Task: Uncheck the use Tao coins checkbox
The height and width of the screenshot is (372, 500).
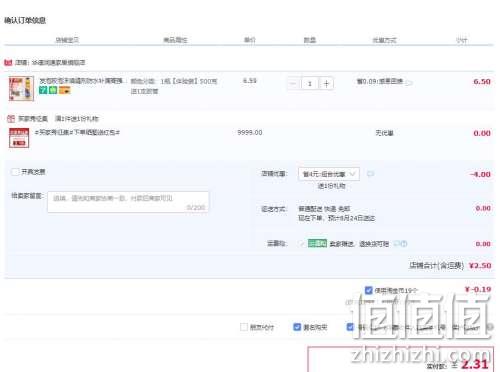Action: (x=368, y=290)
